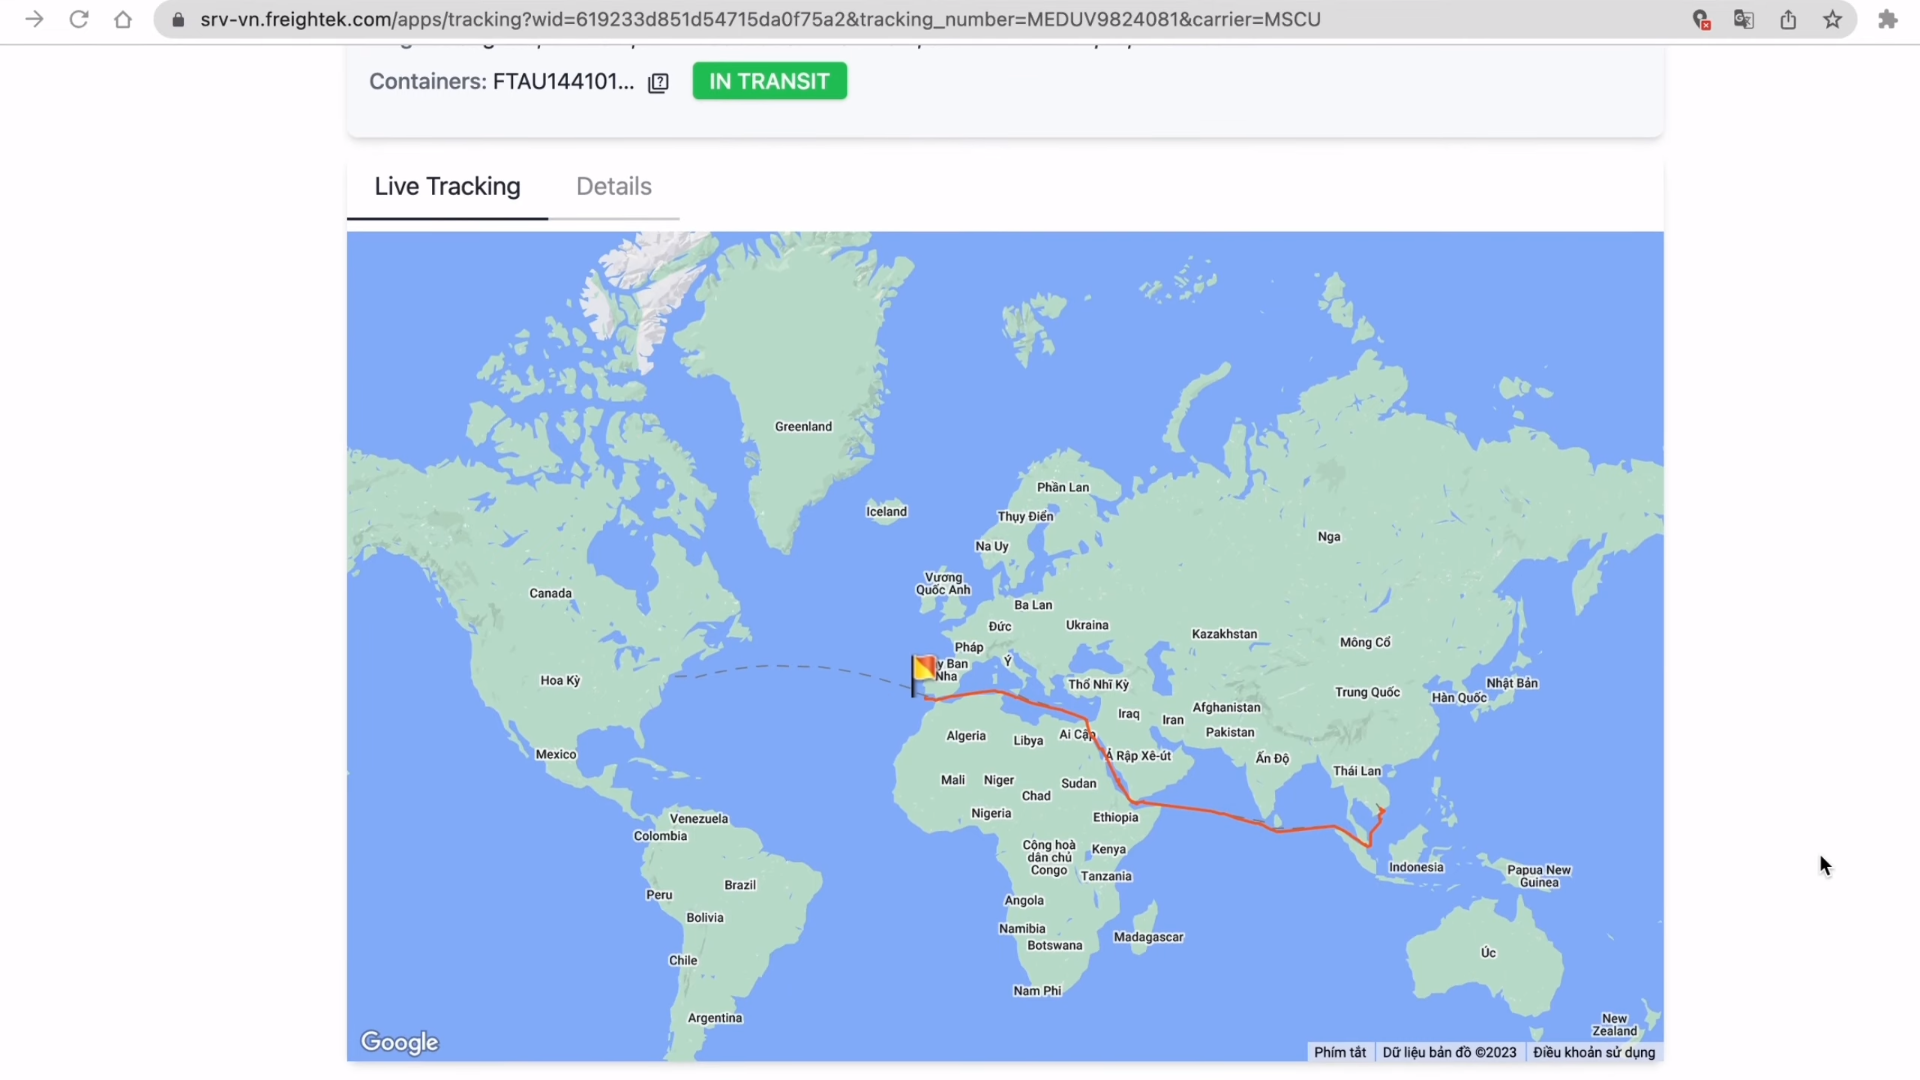
Task: Bookmark this page with star icon
Action: pyautogui.click(x=1832, y=19)
